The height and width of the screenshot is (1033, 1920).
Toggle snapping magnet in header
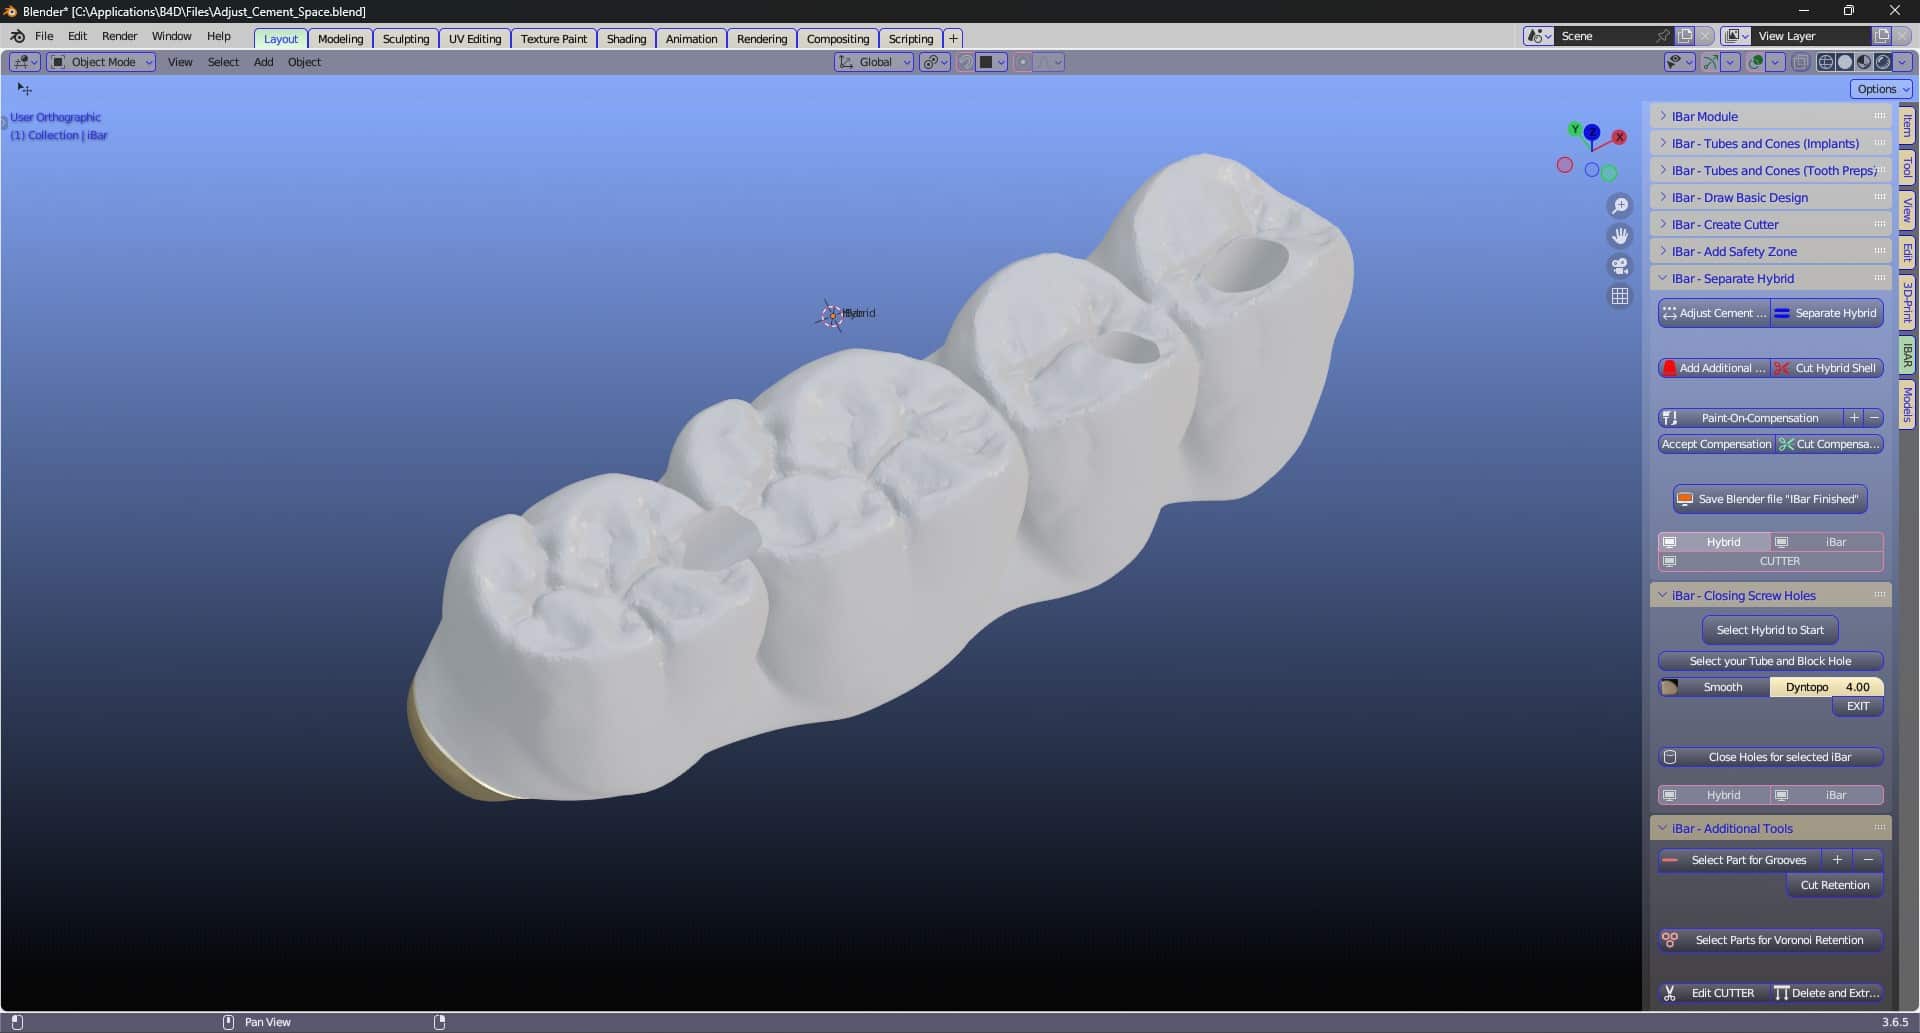965,62
